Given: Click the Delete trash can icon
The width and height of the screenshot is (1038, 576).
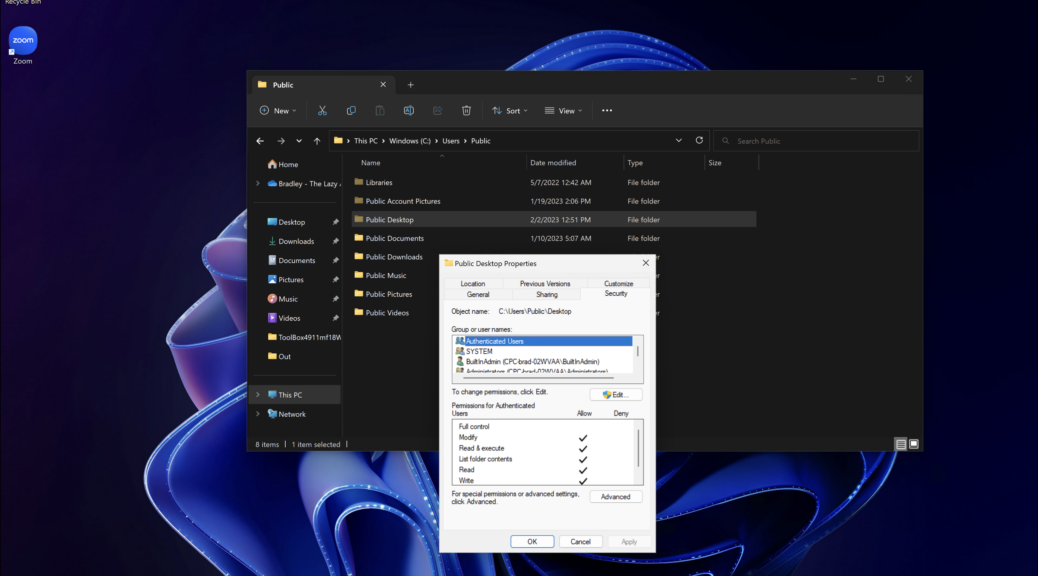Looking at the screenshot, I should [x=466, y=111].
